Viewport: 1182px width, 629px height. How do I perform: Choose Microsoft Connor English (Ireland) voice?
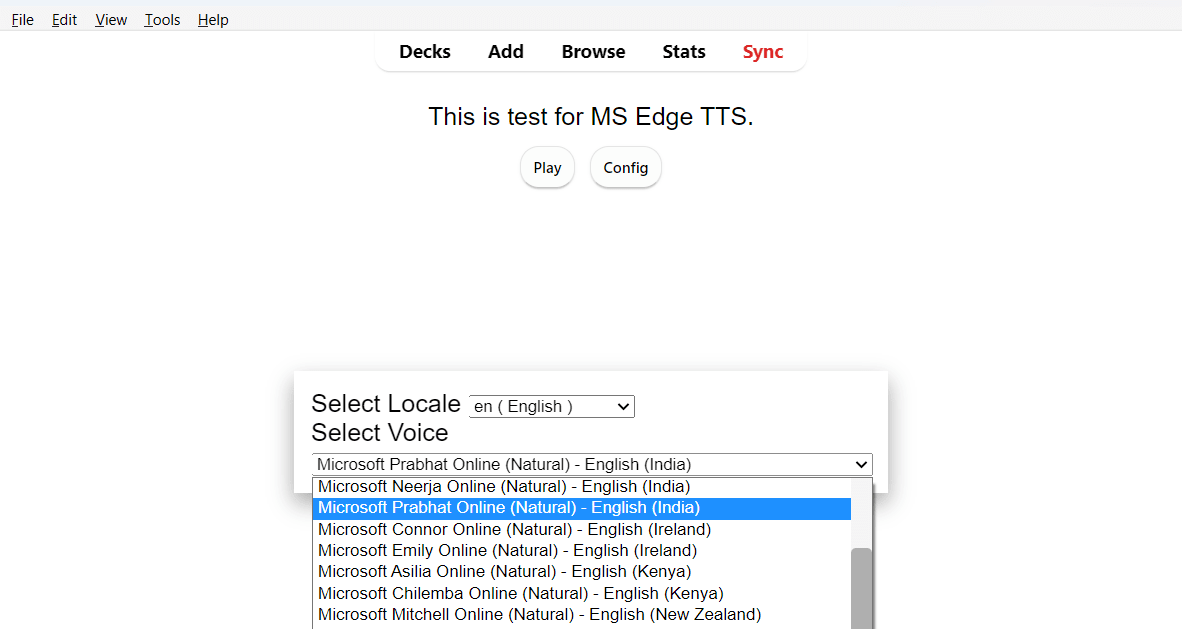[581, 529]
